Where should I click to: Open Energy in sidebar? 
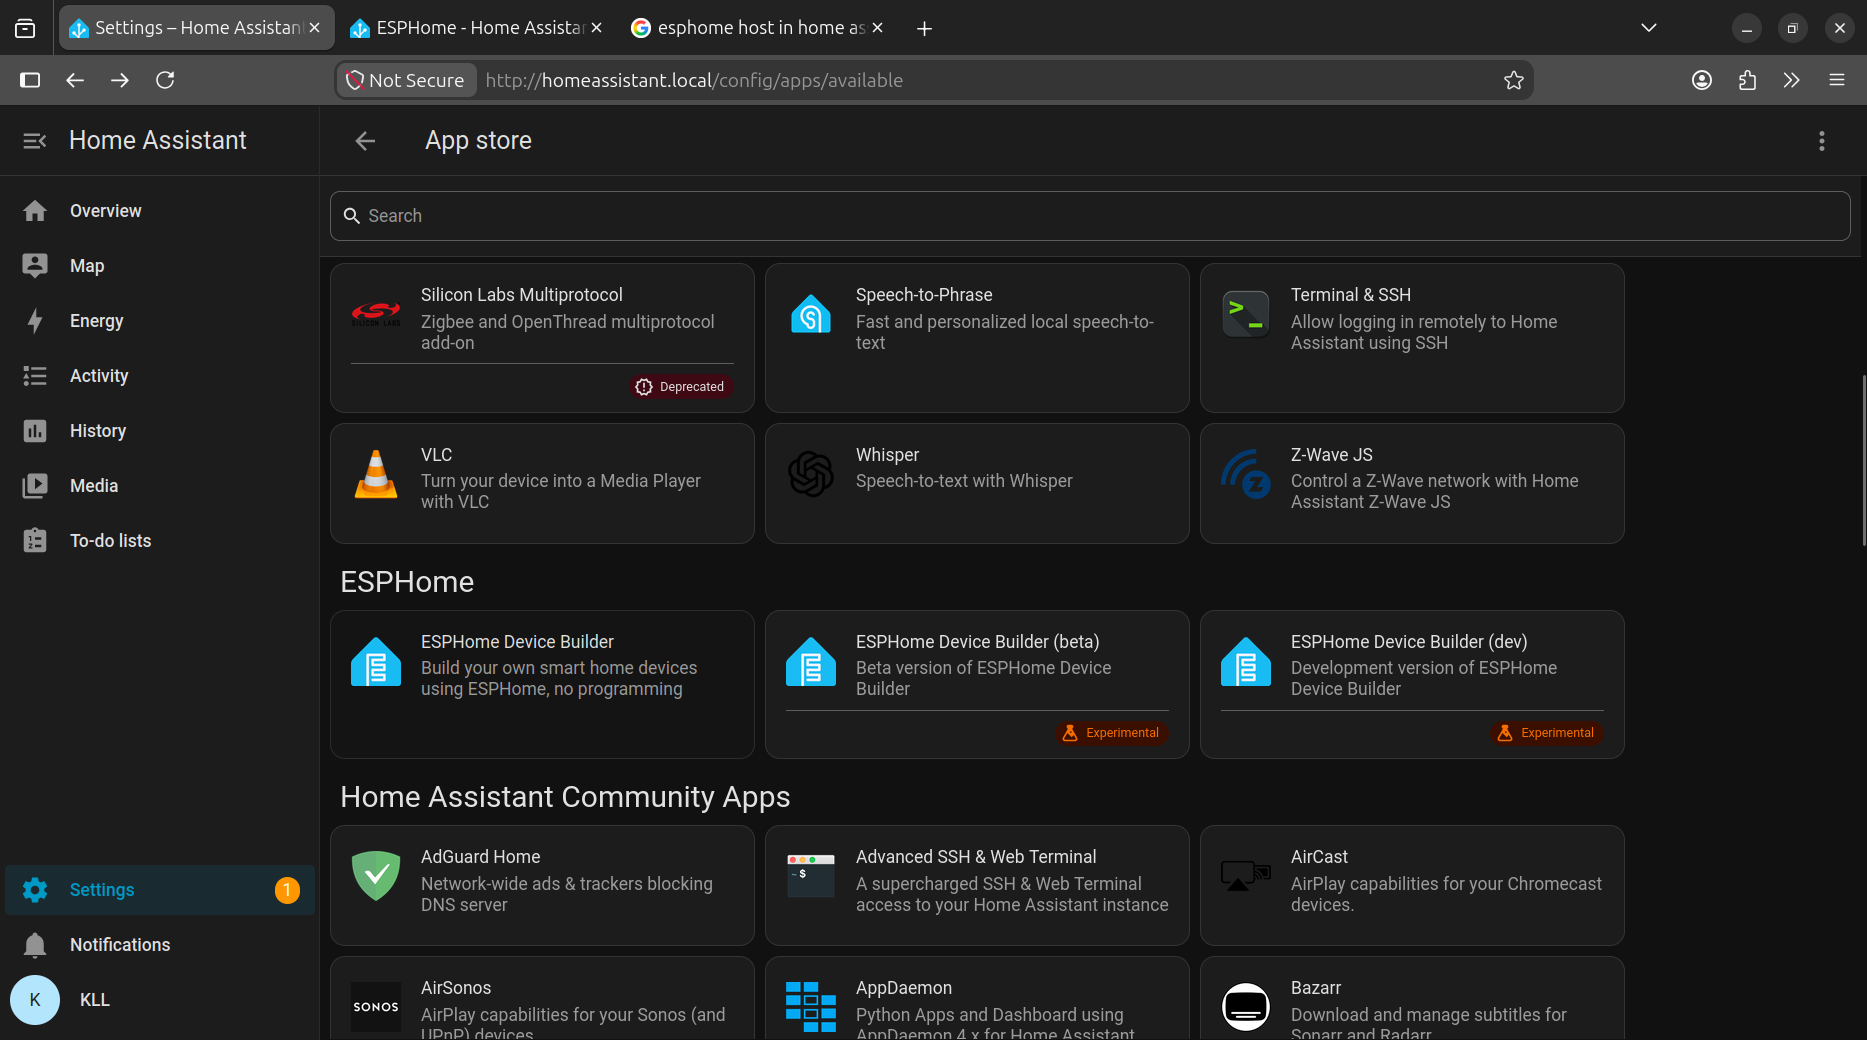pyautogui.click(x=160, y=321)
